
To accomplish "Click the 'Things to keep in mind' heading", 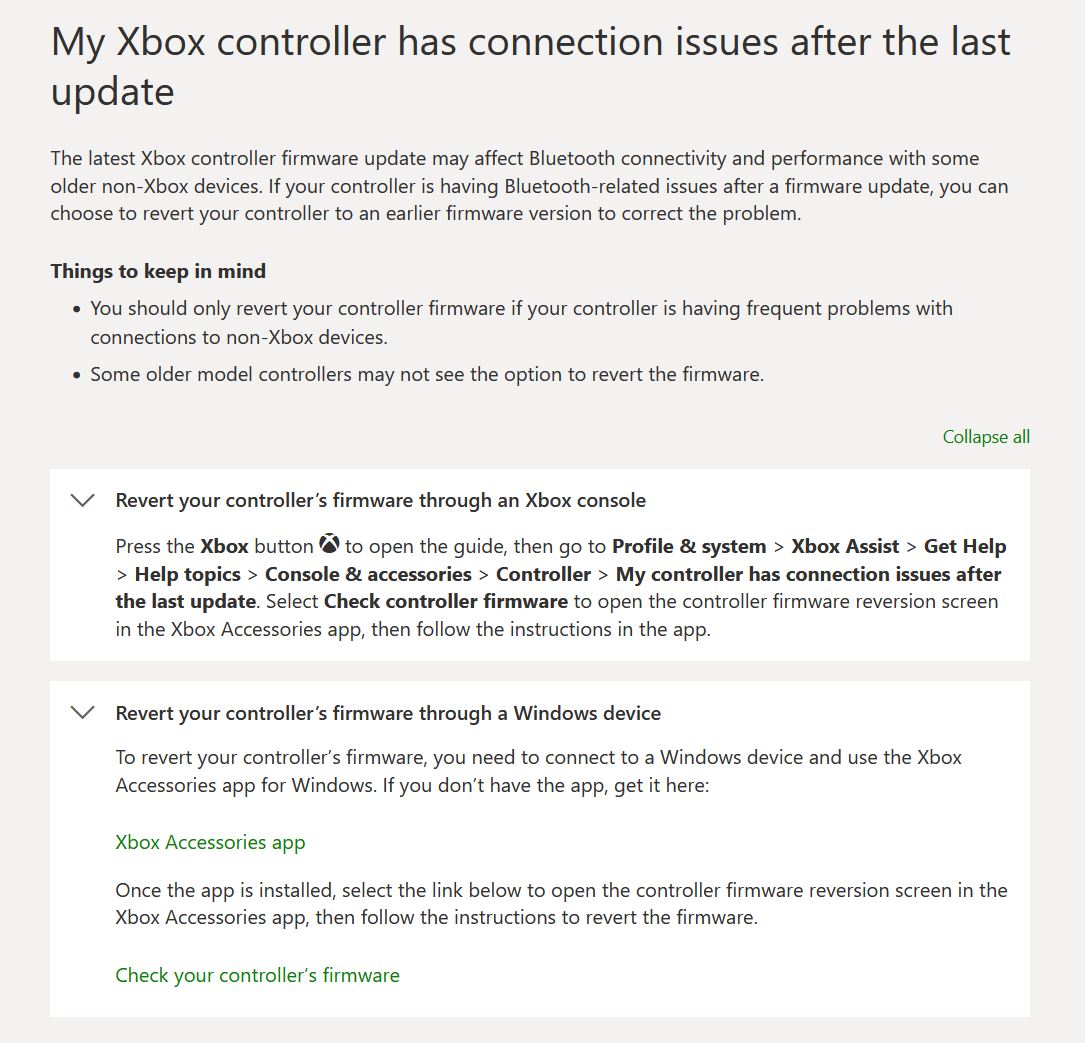I will click(158, 271).
